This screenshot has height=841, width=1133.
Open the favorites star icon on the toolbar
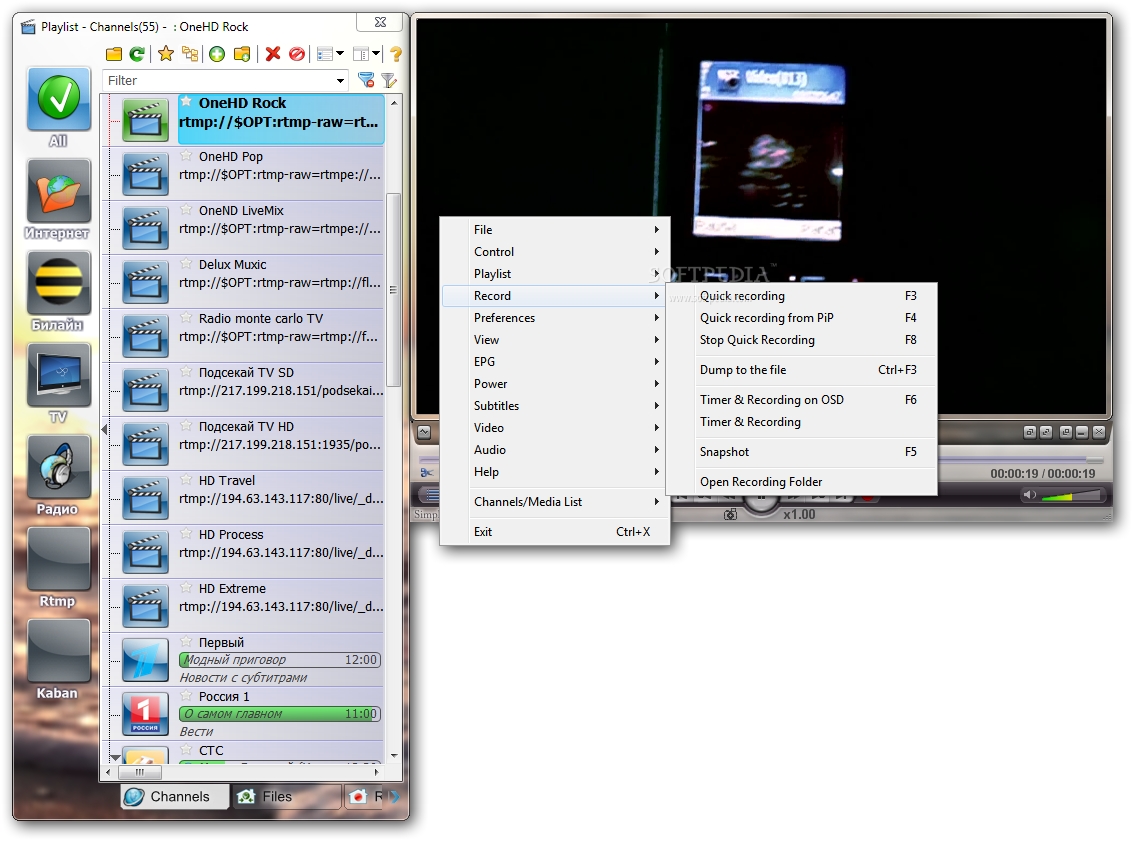(x=163, y=53)
